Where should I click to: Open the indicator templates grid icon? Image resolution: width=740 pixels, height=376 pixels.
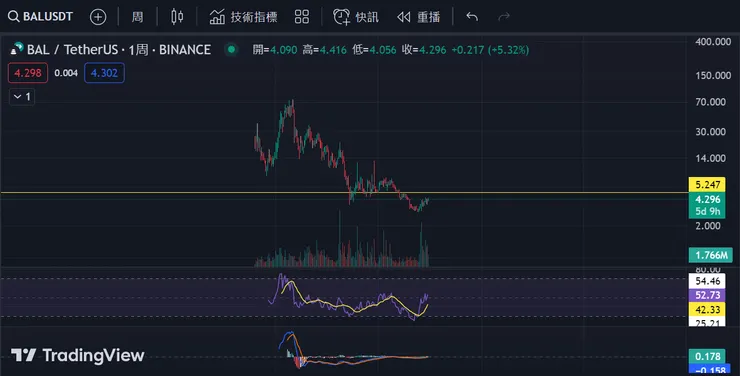point(302,17)
